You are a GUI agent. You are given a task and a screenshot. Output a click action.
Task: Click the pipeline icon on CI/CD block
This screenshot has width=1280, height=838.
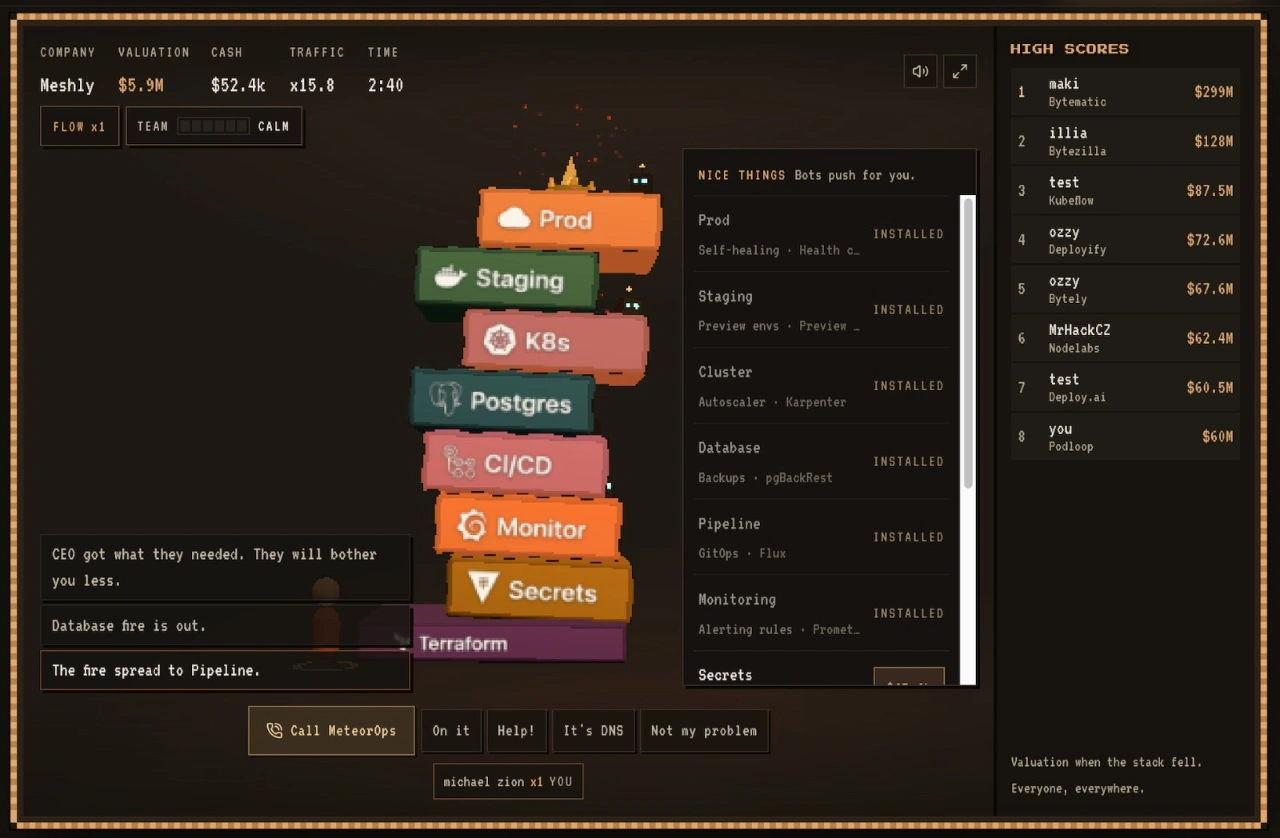coord(459,462)
